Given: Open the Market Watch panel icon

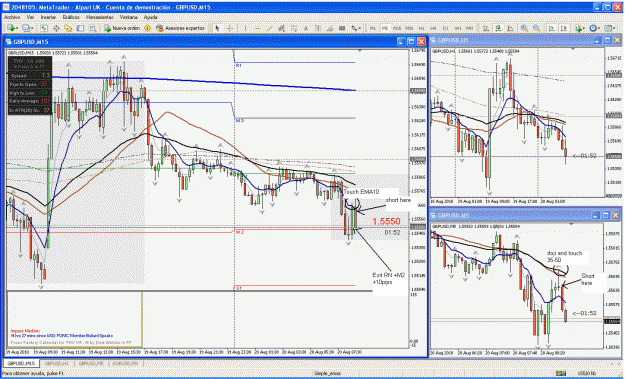Looking at the screenshot, I should 44,28.
